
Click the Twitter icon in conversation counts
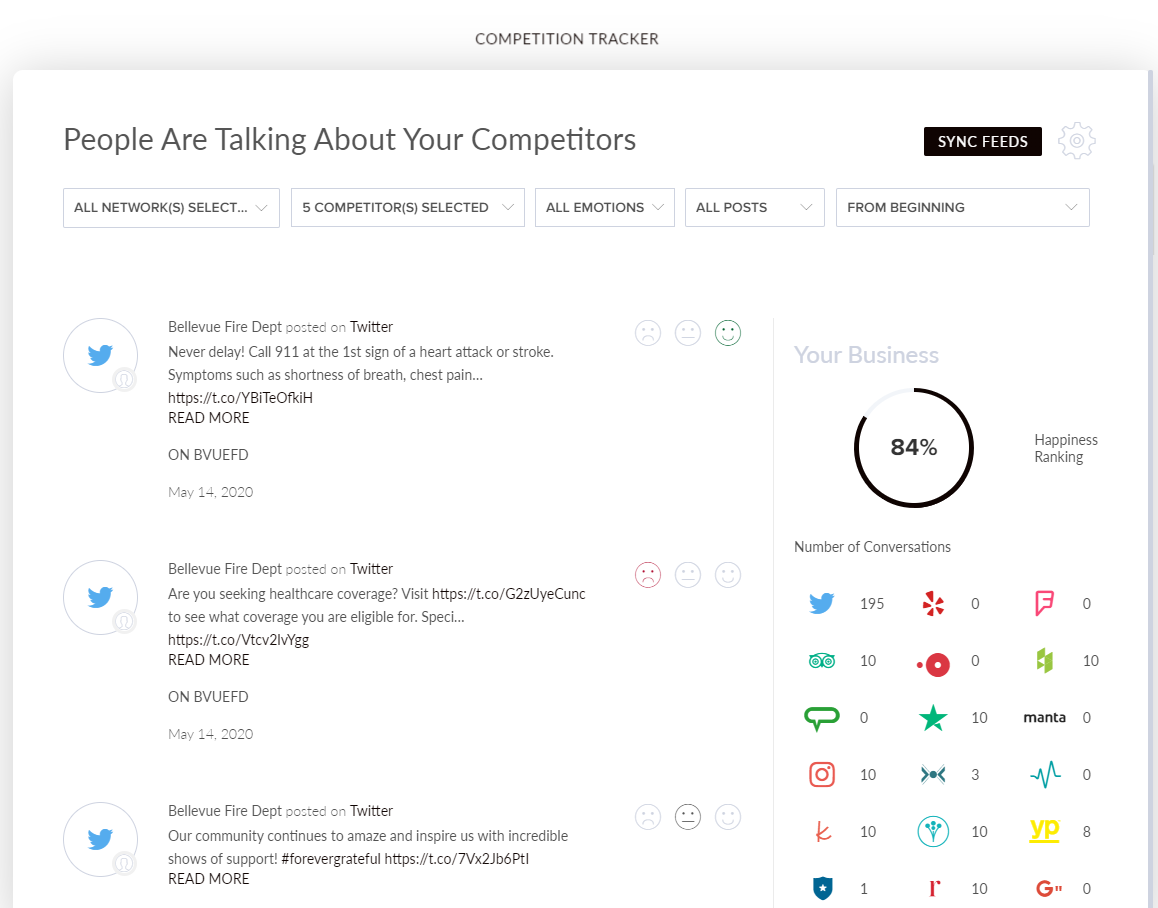pos(821,603)
